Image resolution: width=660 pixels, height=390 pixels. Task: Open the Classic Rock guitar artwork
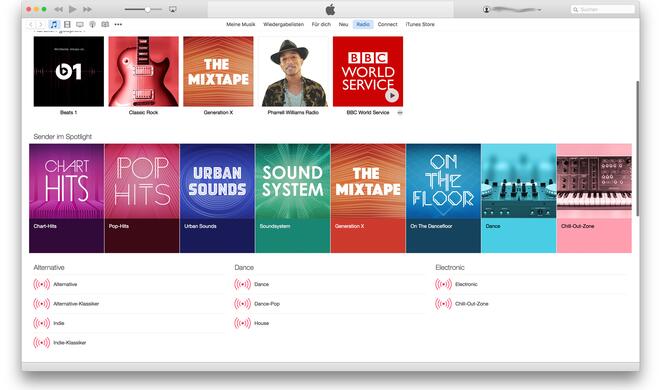click(144, 72)
